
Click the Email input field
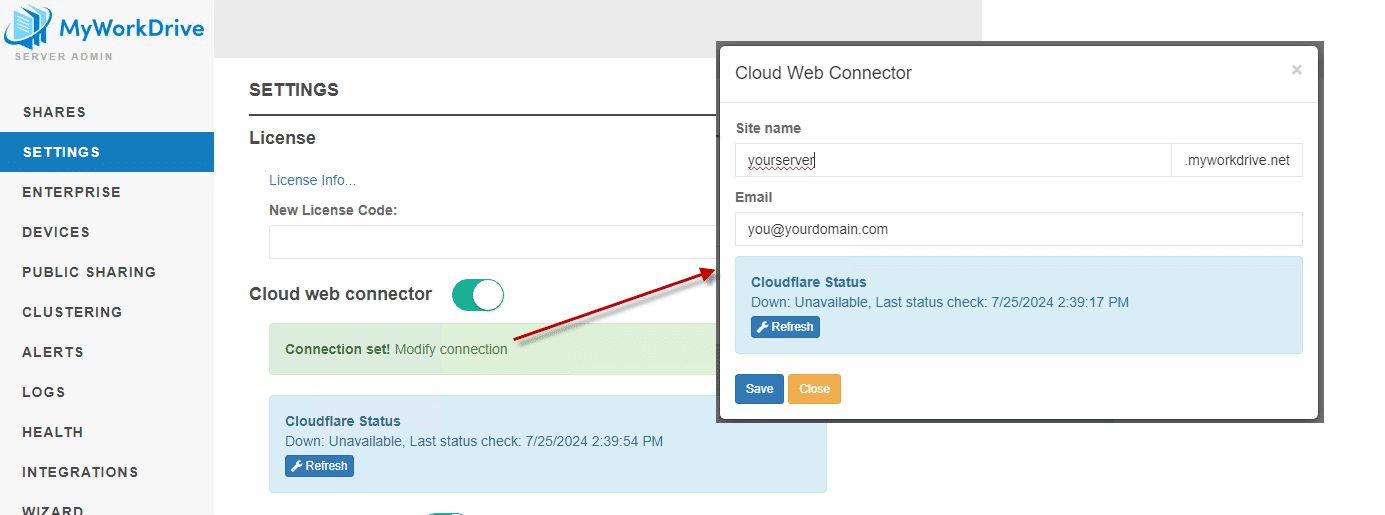[x=1018, y=229]
